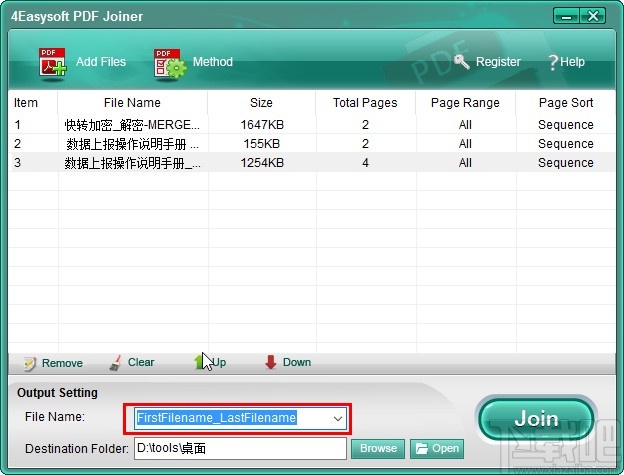The width and height of the screenshot is (624, 475).
Task: Click the 1647KB size cell
Action: coord(262,125)
